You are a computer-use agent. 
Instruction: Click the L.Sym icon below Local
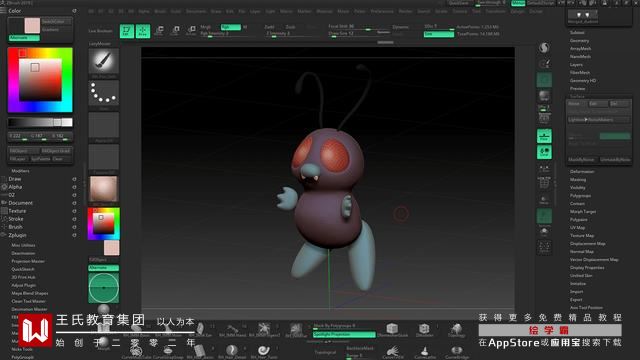click(x=544, y=168)
